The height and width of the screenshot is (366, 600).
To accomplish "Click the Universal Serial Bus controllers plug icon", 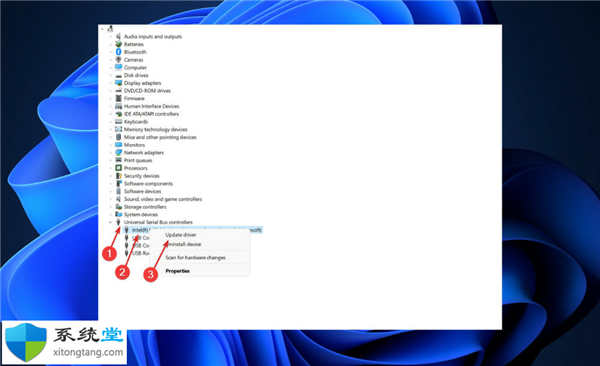I will coord(119,222).
